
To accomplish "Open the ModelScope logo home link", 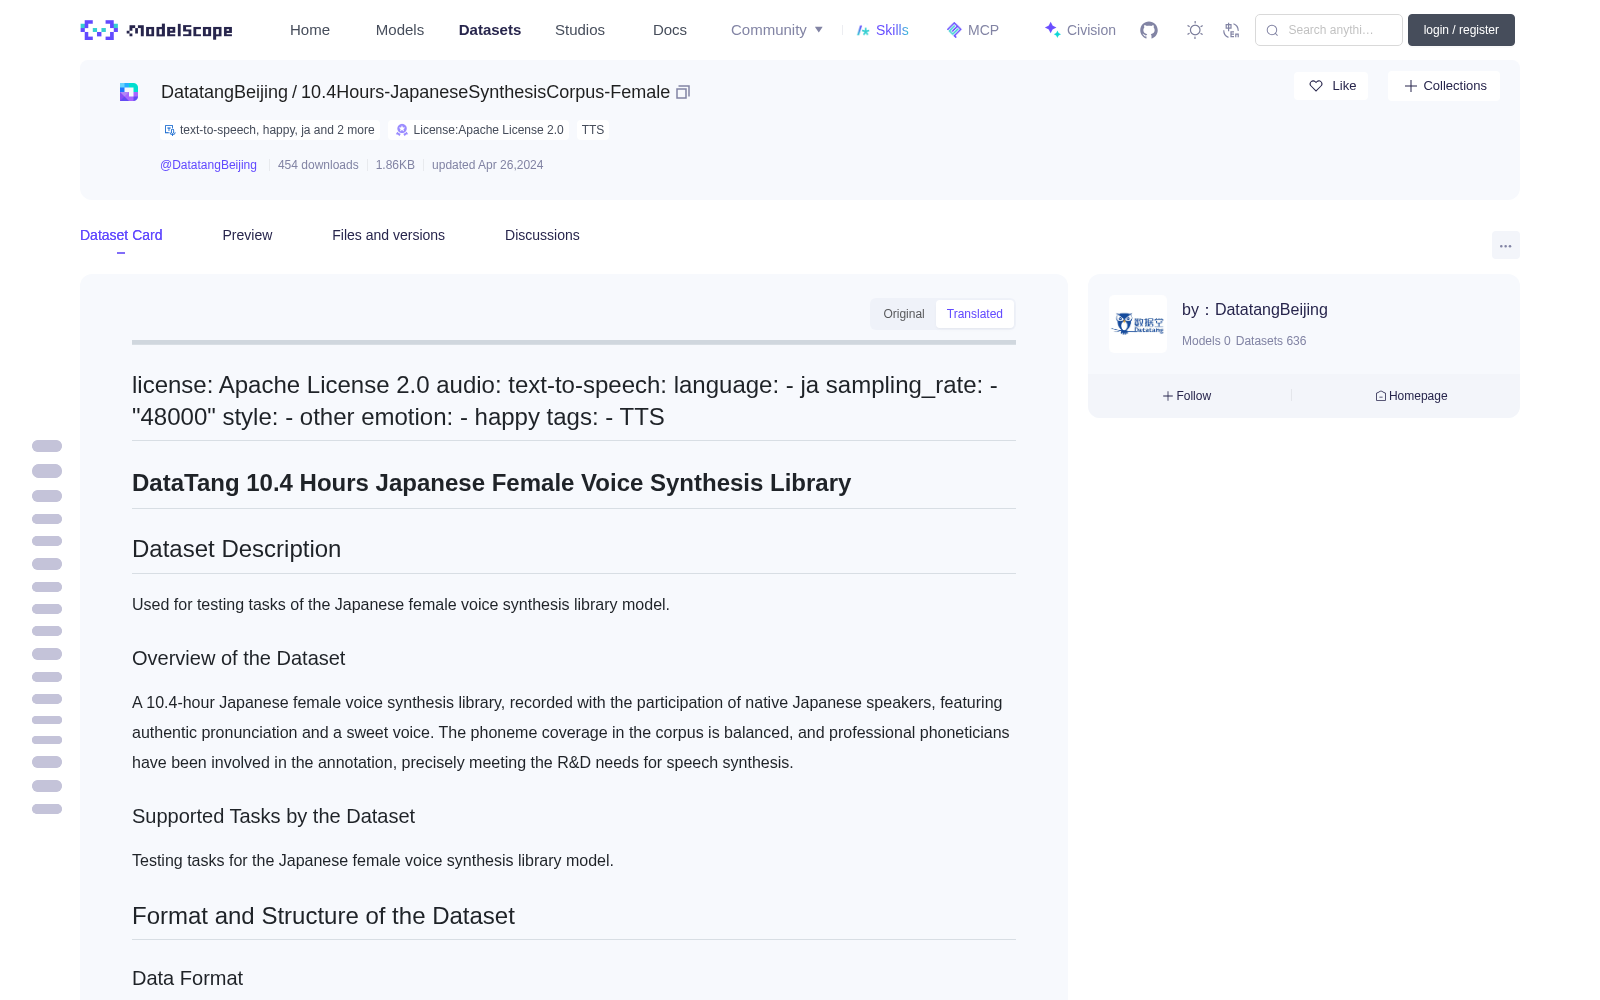I will (x=156, y=30).
